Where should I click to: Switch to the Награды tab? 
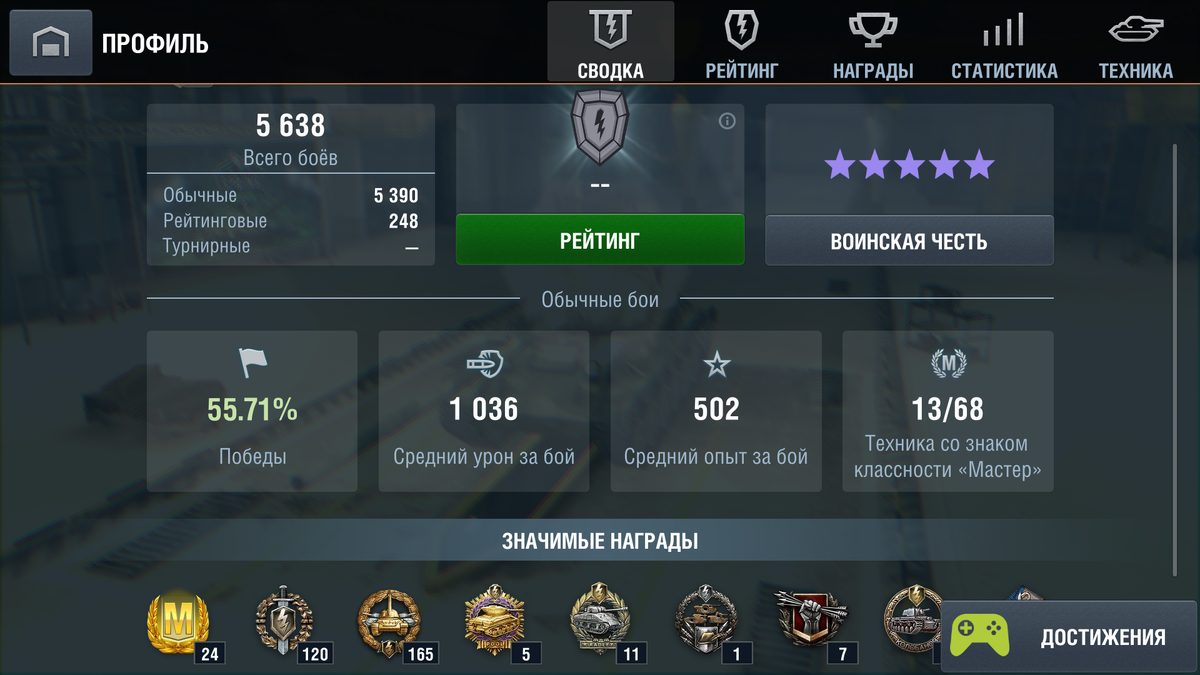[873, 42]
